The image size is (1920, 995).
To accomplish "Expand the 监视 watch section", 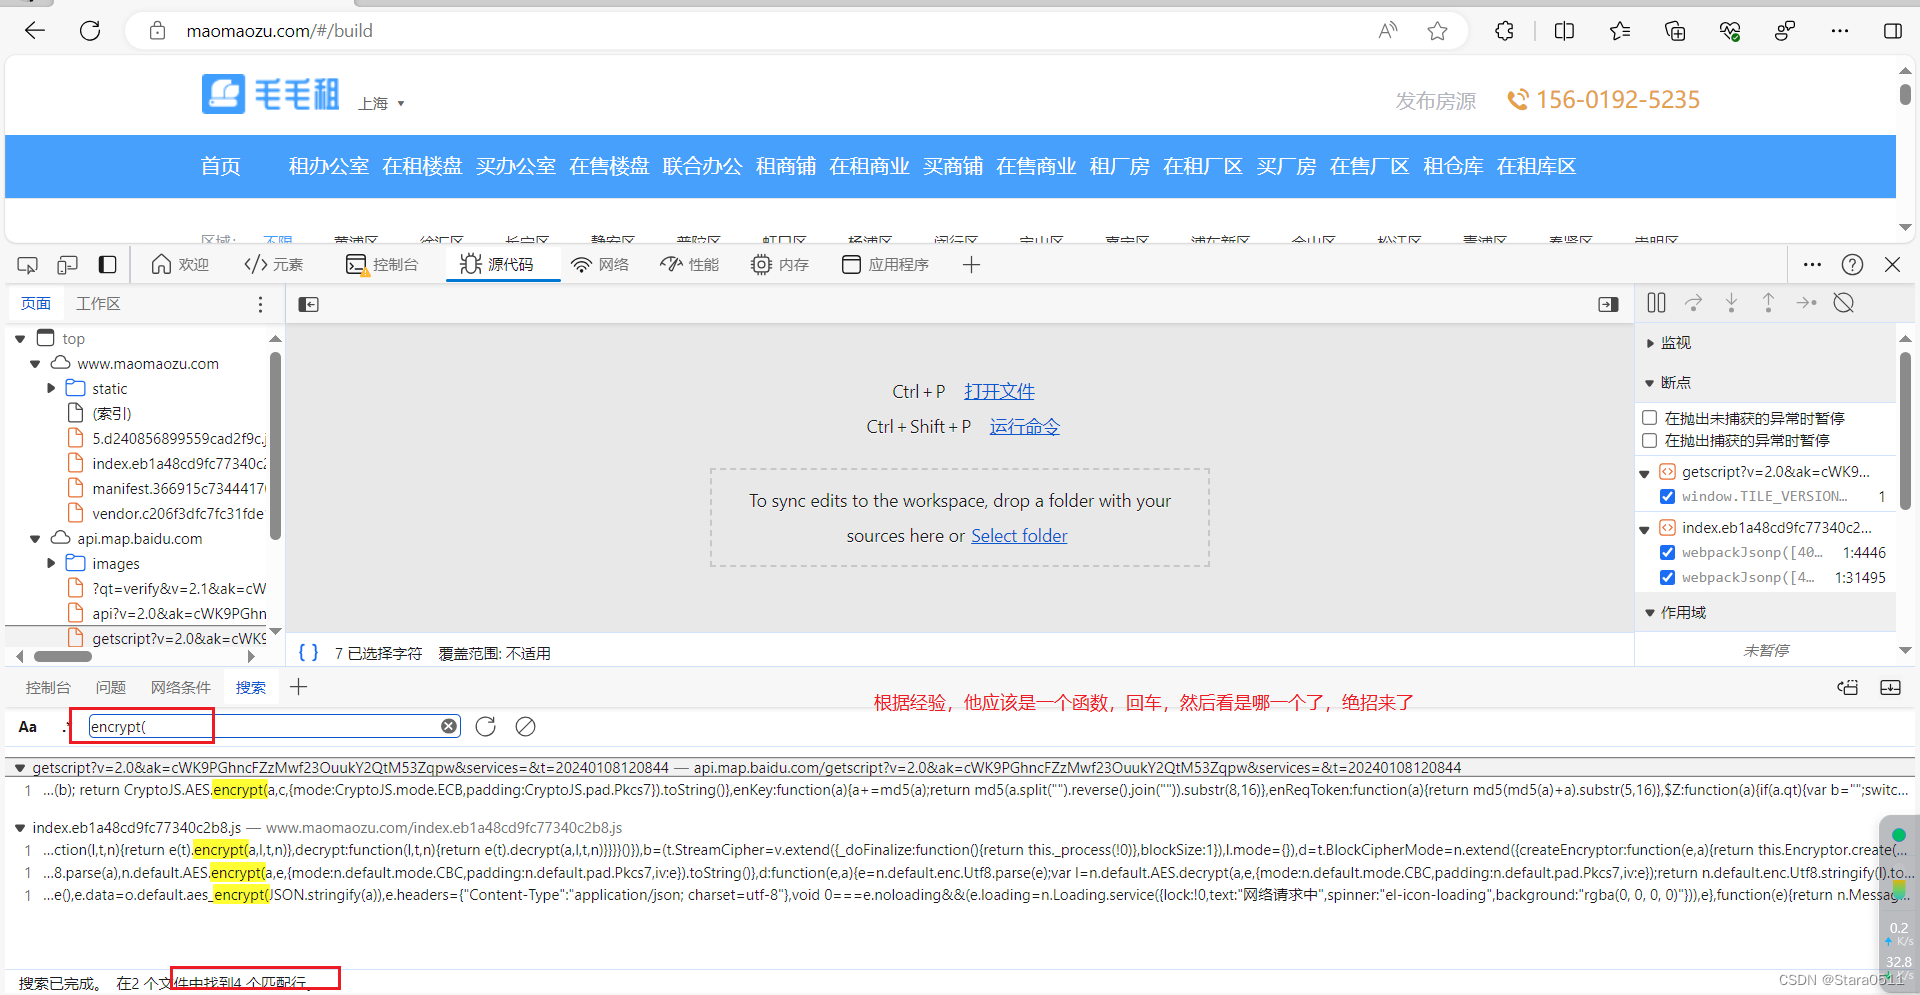I will pyautogui.click(x=1650, y=343).
